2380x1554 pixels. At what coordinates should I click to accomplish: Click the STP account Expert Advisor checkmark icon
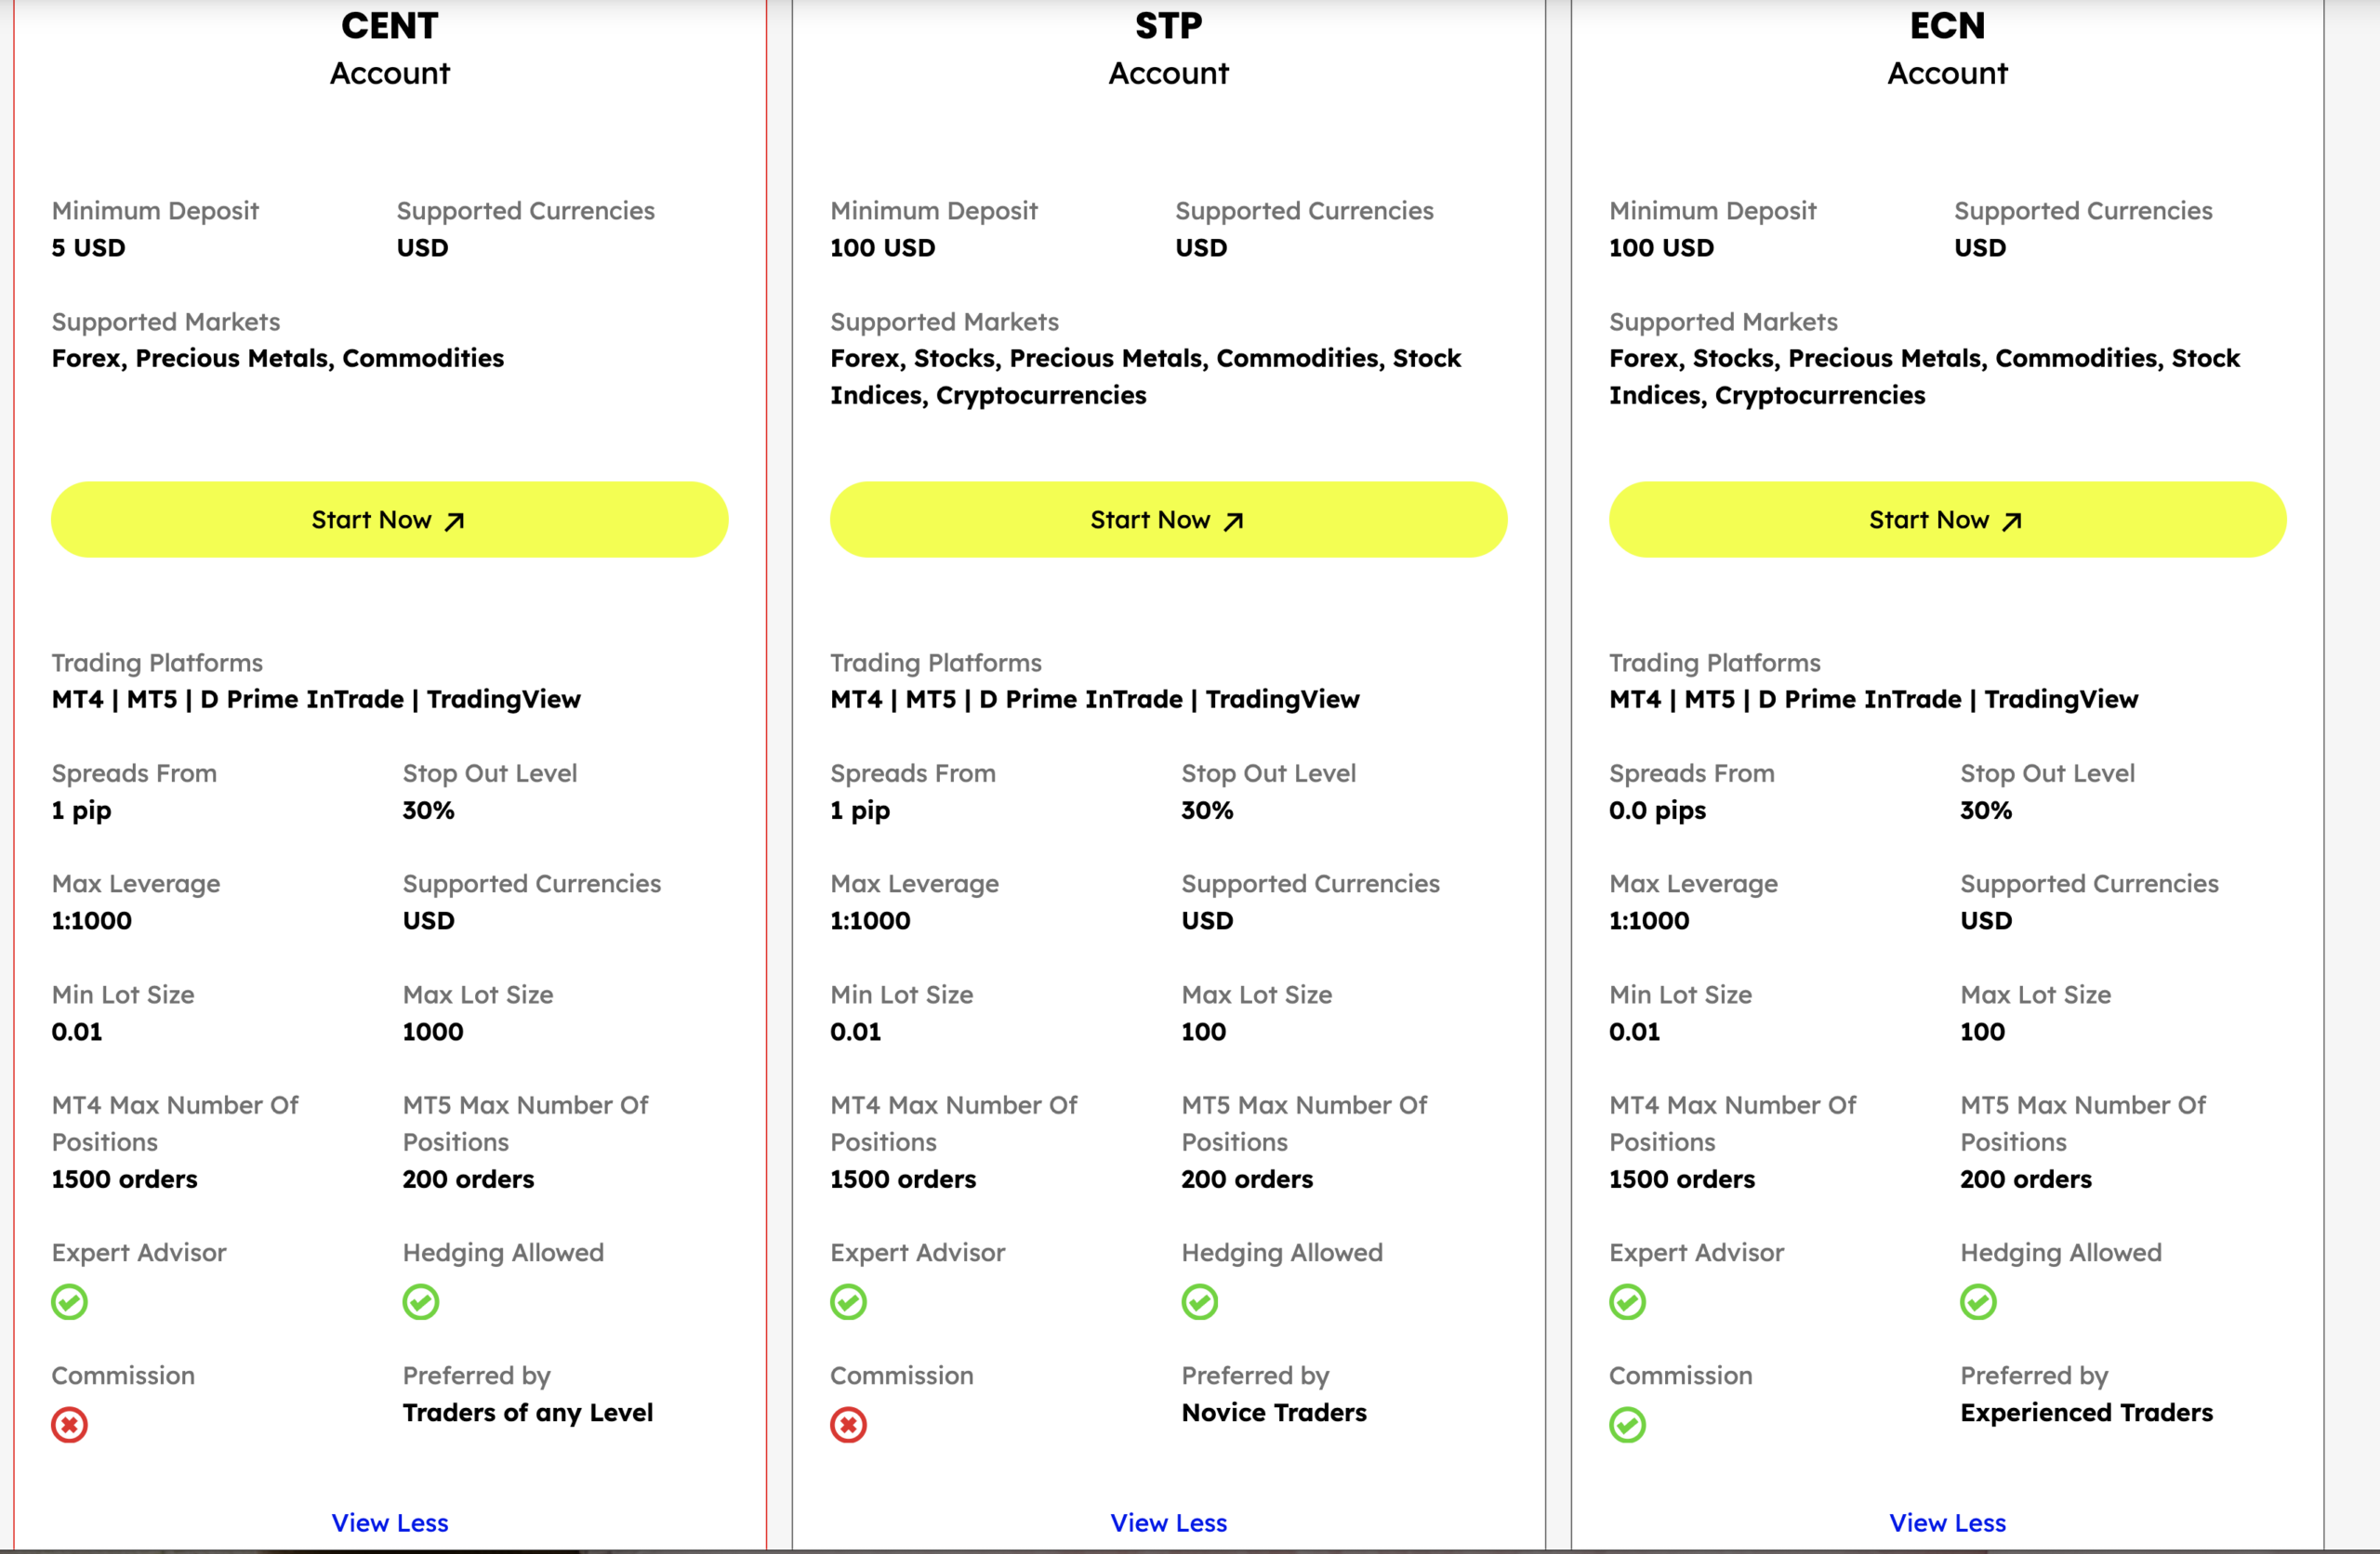[848, 1302]
